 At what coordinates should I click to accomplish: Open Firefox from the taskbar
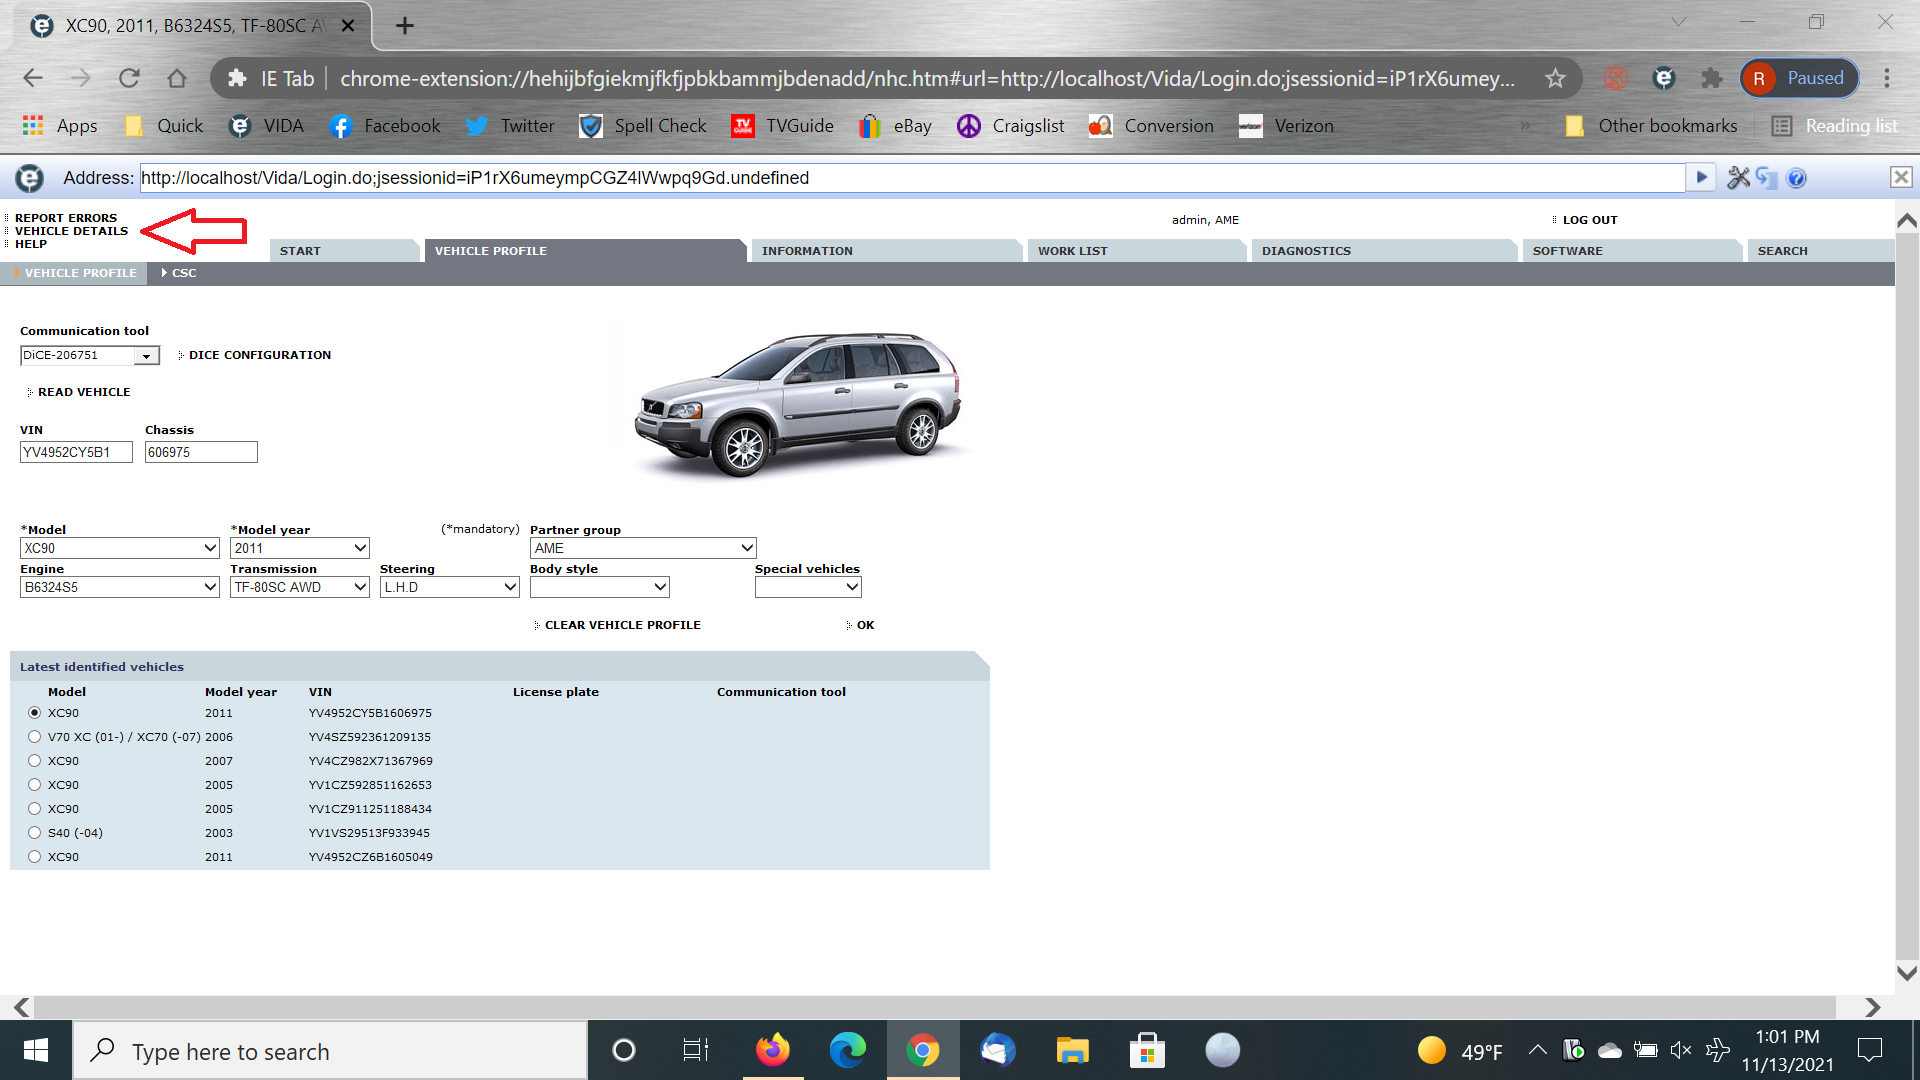click(x=772, y=1050)
